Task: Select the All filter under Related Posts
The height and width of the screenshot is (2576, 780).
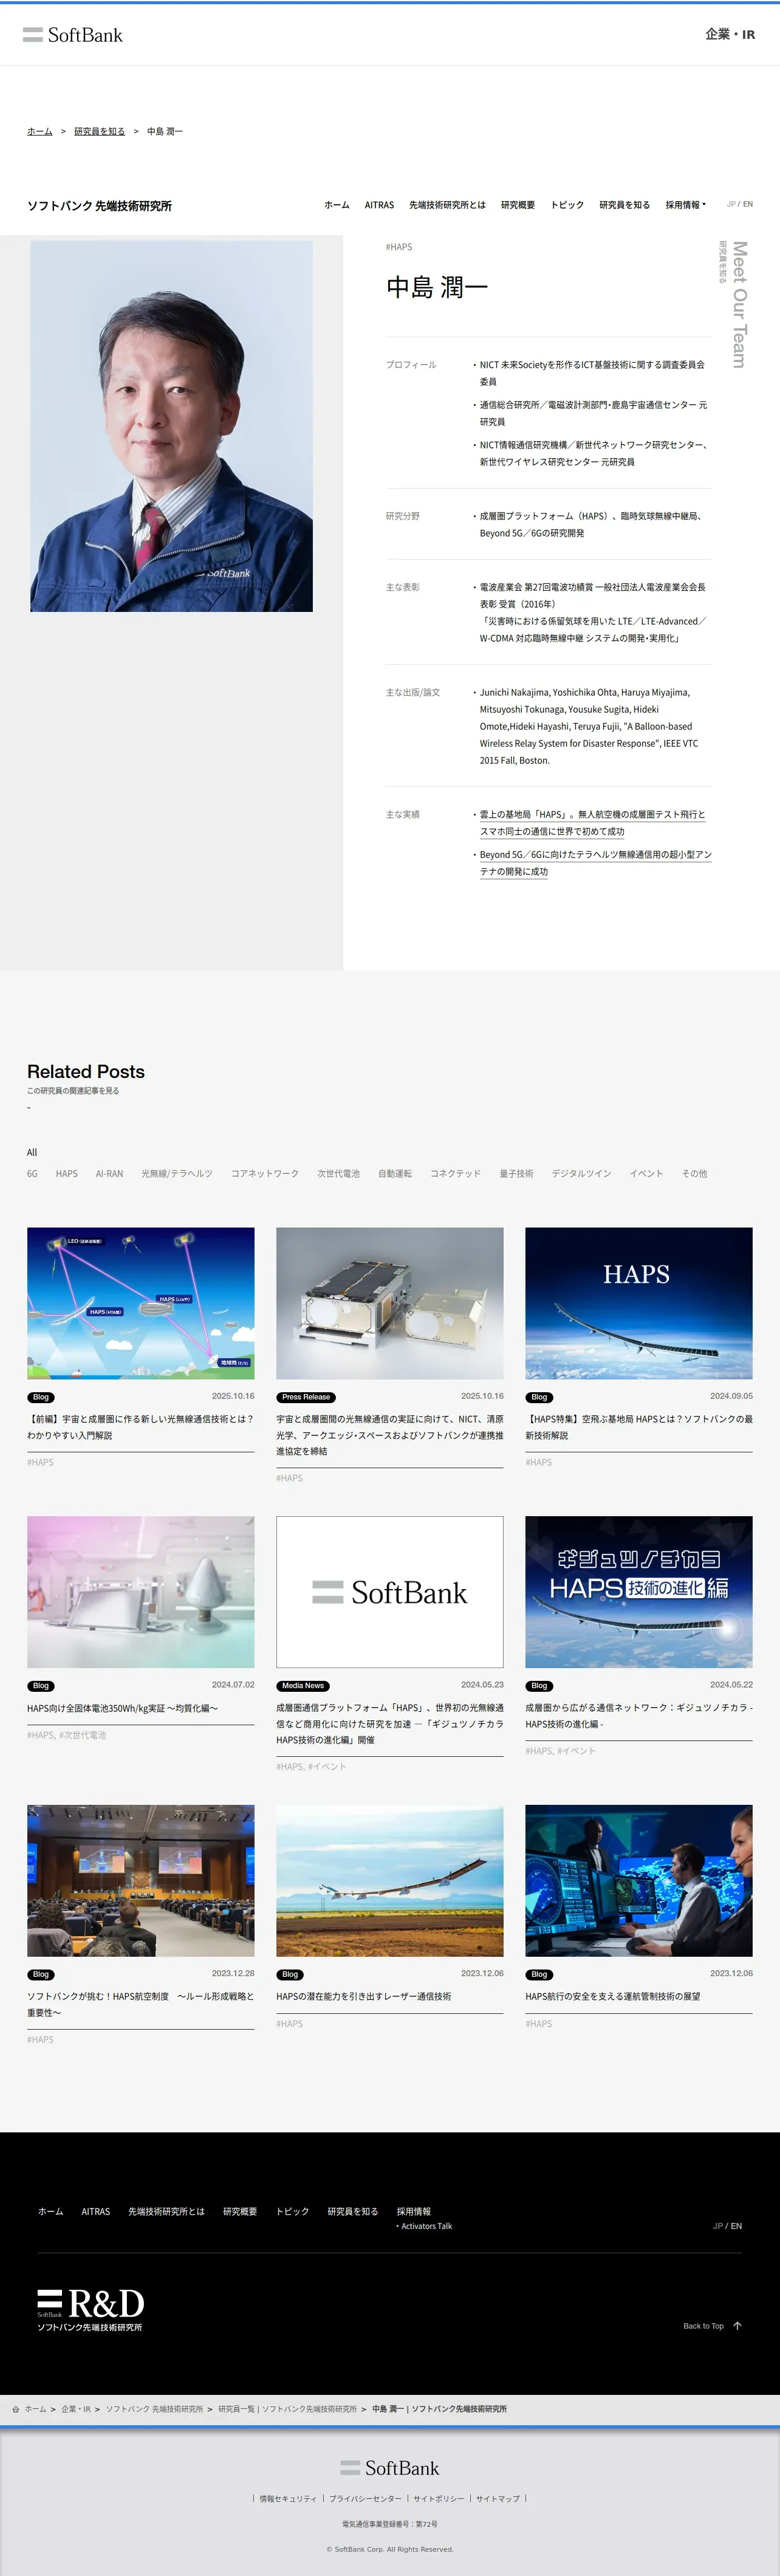Action: [32, 1152]
